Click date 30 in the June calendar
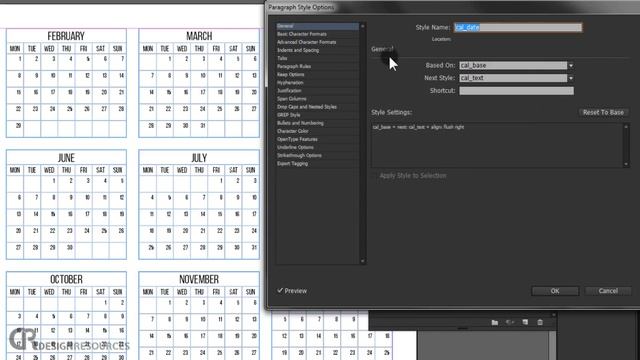This screenshot has height=360, width=640. point(70,247)
